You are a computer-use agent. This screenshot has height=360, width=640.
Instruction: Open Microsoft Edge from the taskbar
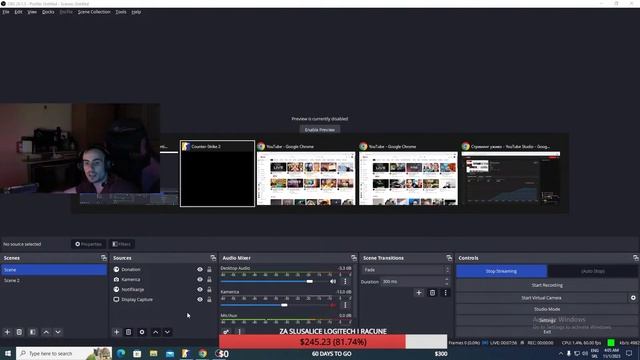point(121,353)
